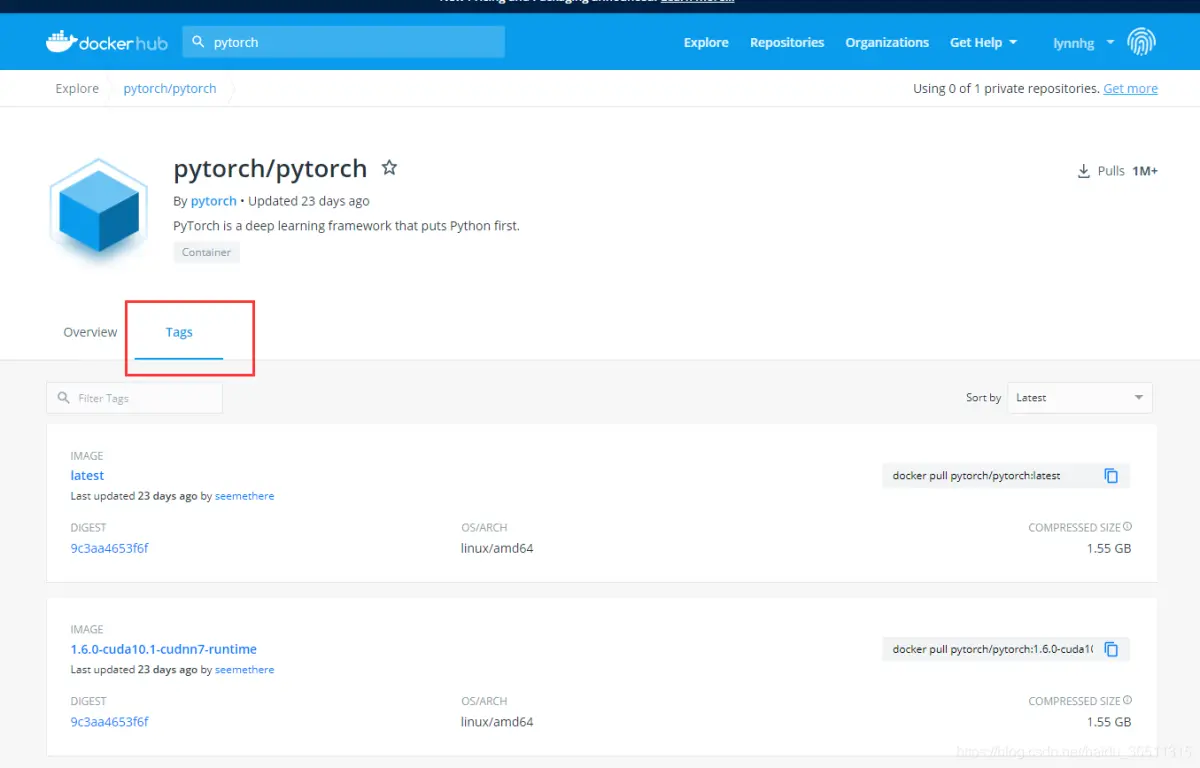
Task: Click the Get more link
Action: [1130, 88]
